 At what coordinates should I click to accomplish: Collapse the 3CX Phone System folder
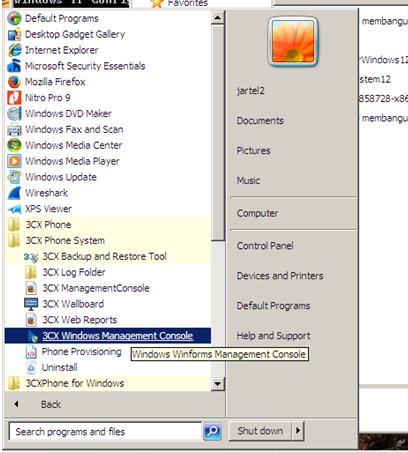(x=109, y=241)
